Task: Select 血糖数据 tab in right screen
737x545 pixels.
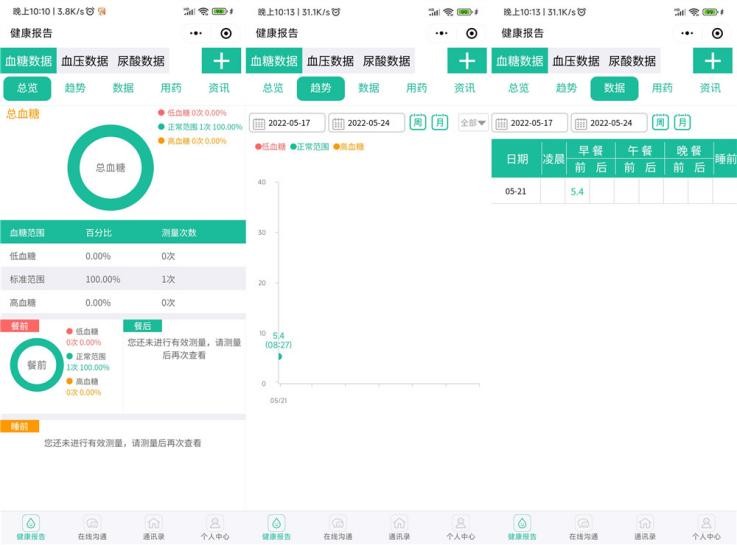Action: point(519,61)
